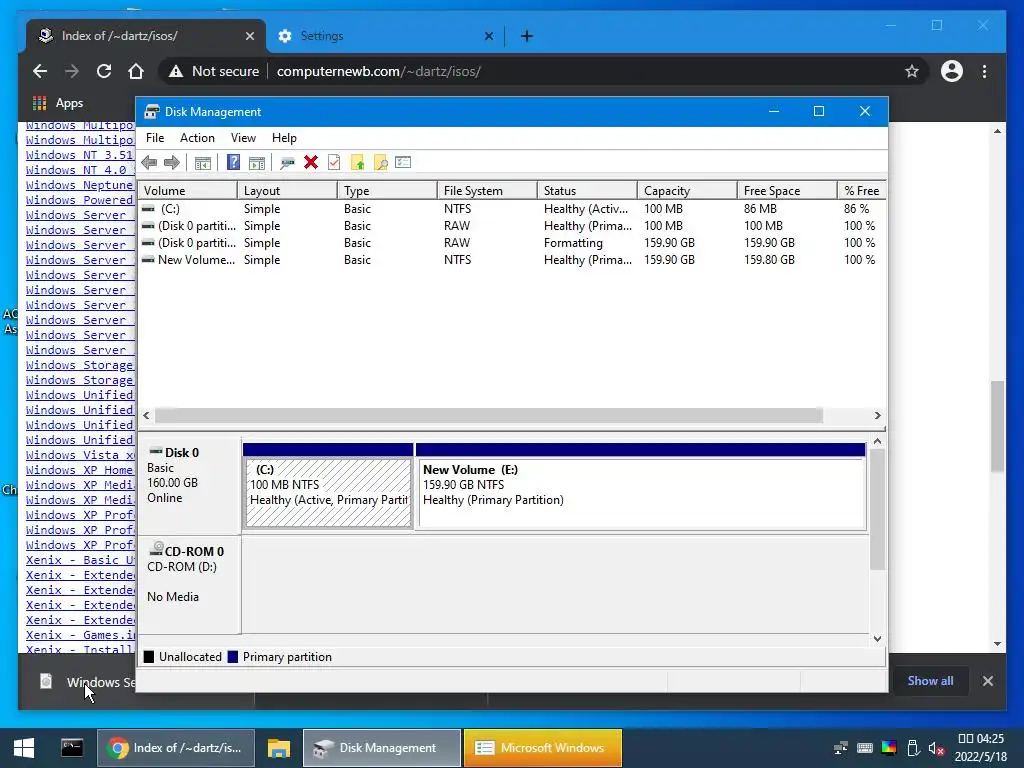Open the File menu in Disk Management

point(155,138)
